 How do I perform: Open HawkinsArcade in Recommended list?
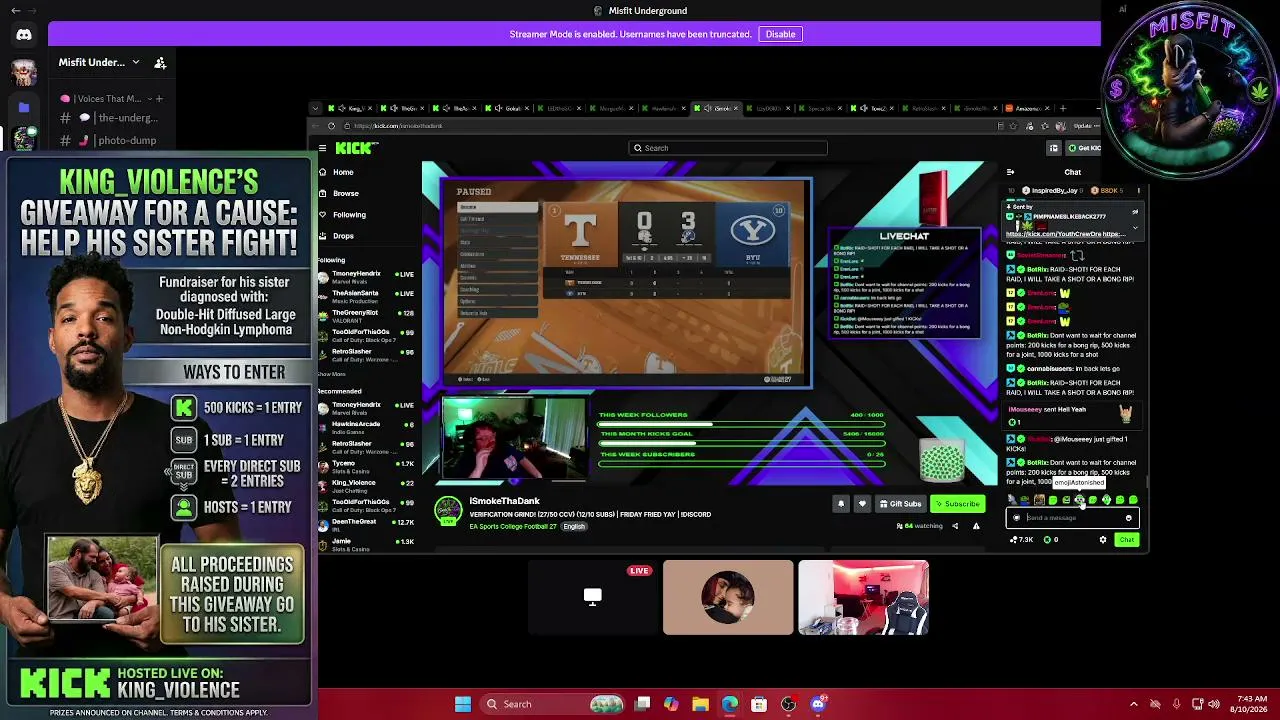[365, 427]
